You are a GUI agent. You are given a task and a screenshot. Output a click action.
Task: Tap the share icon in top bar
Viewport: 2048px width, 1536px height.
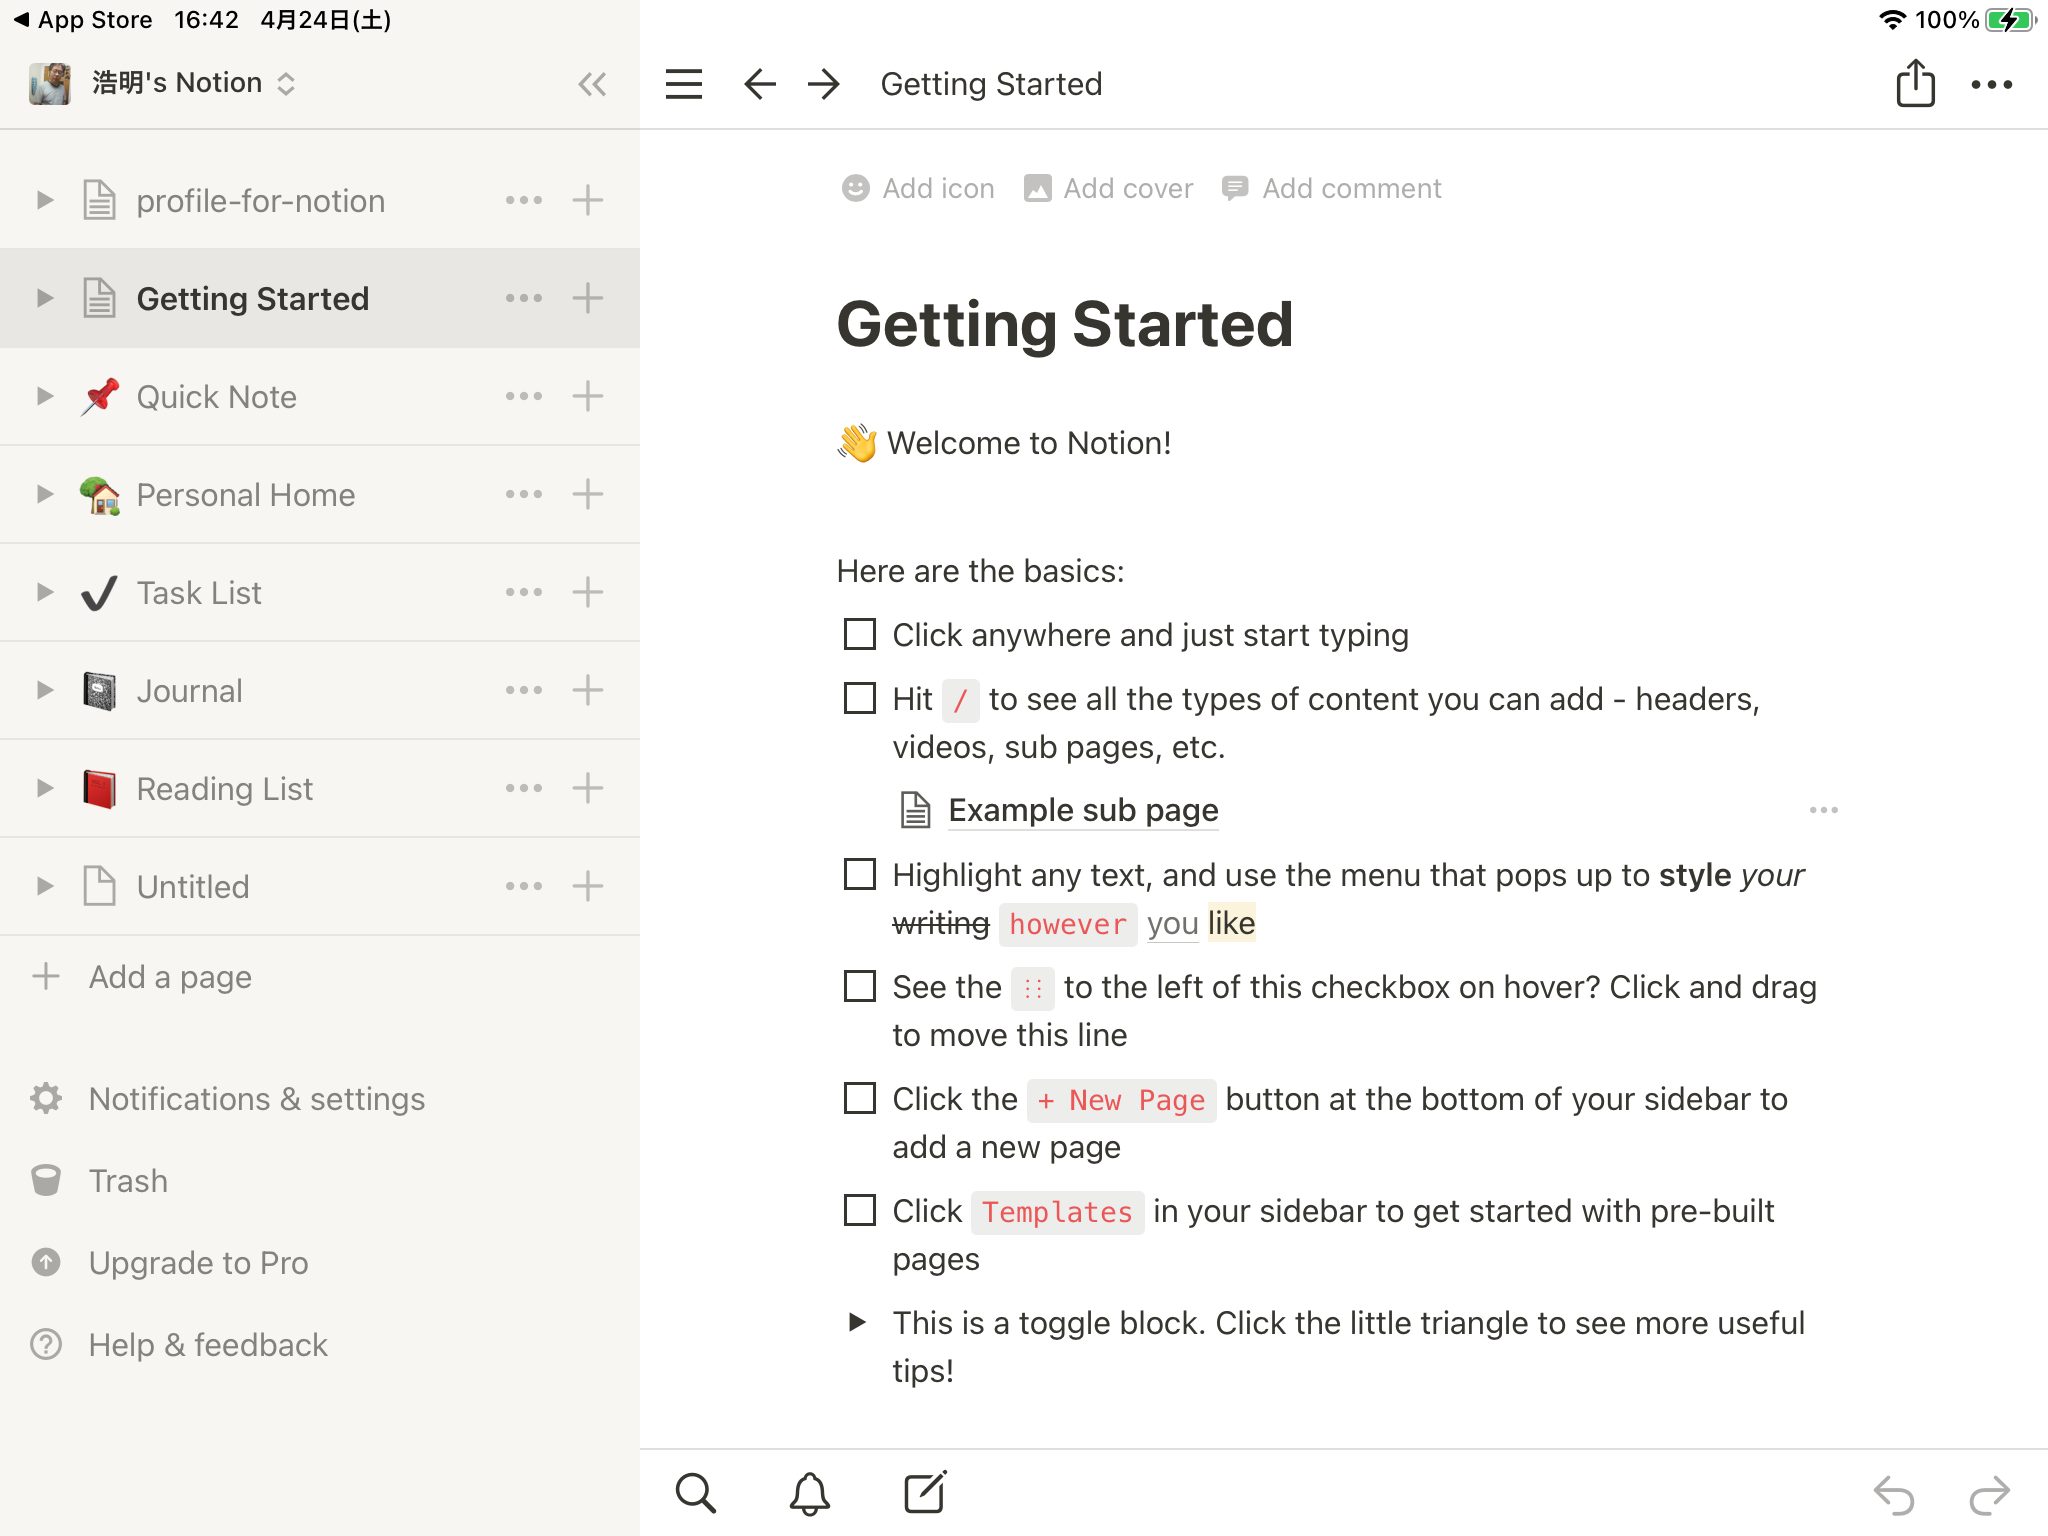1915,82
